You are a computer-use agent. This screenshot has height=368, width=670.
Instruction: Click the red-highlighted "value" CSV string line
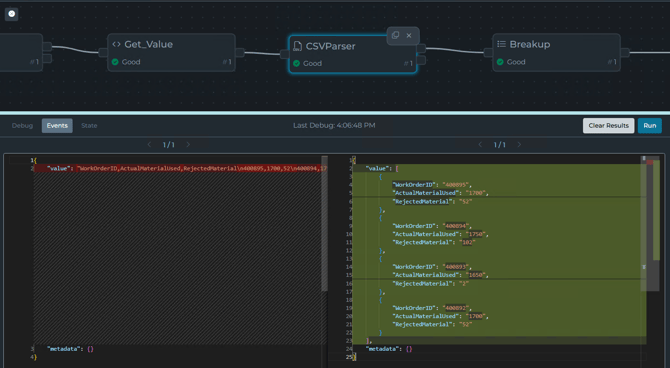181,168
